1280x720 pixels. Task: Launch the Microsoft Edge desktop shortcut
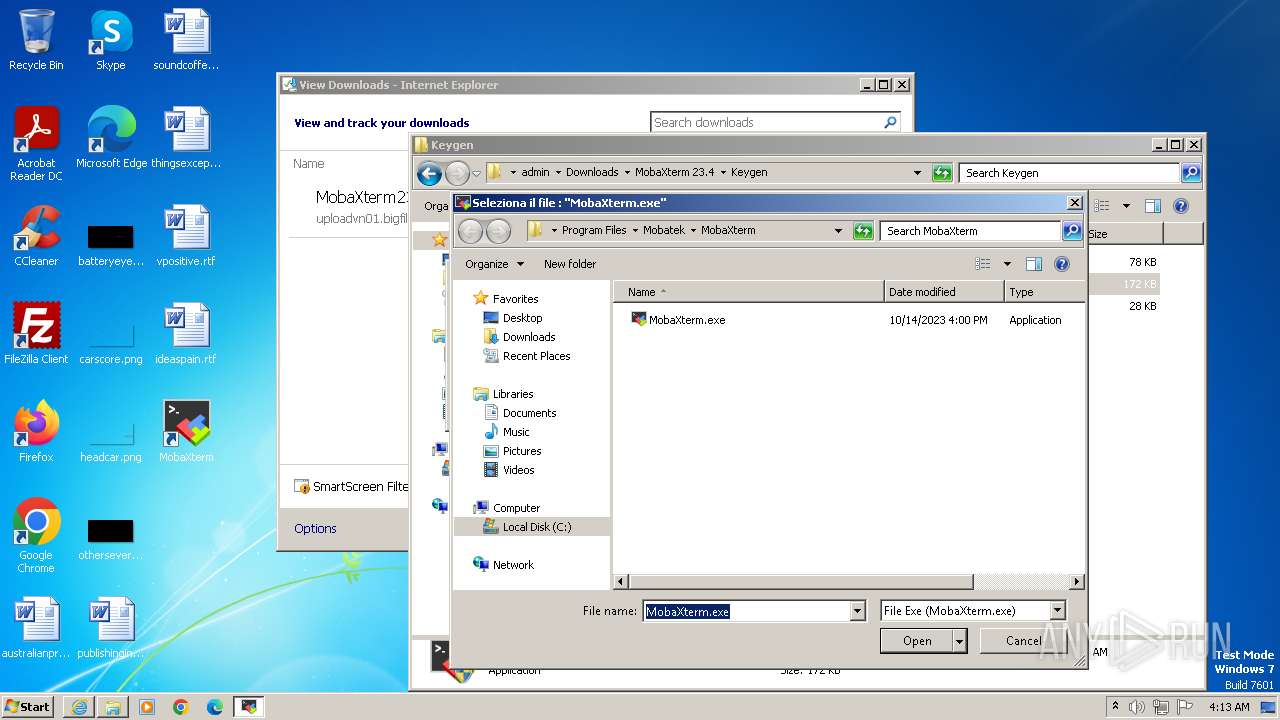111,138
